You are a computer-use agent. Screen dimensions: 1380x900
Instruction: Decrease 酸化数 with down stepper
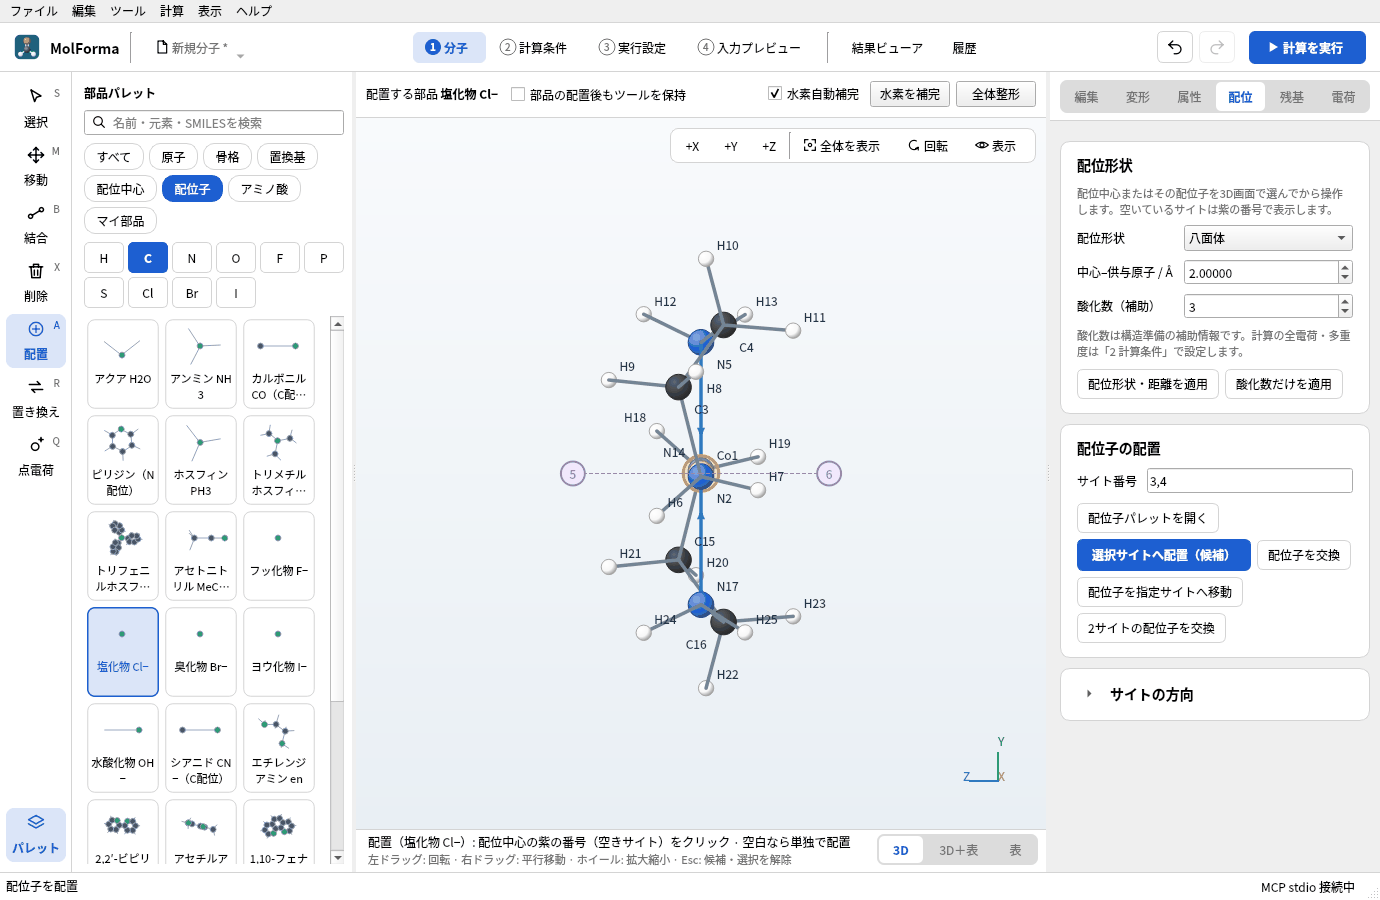coord(1345,312)
